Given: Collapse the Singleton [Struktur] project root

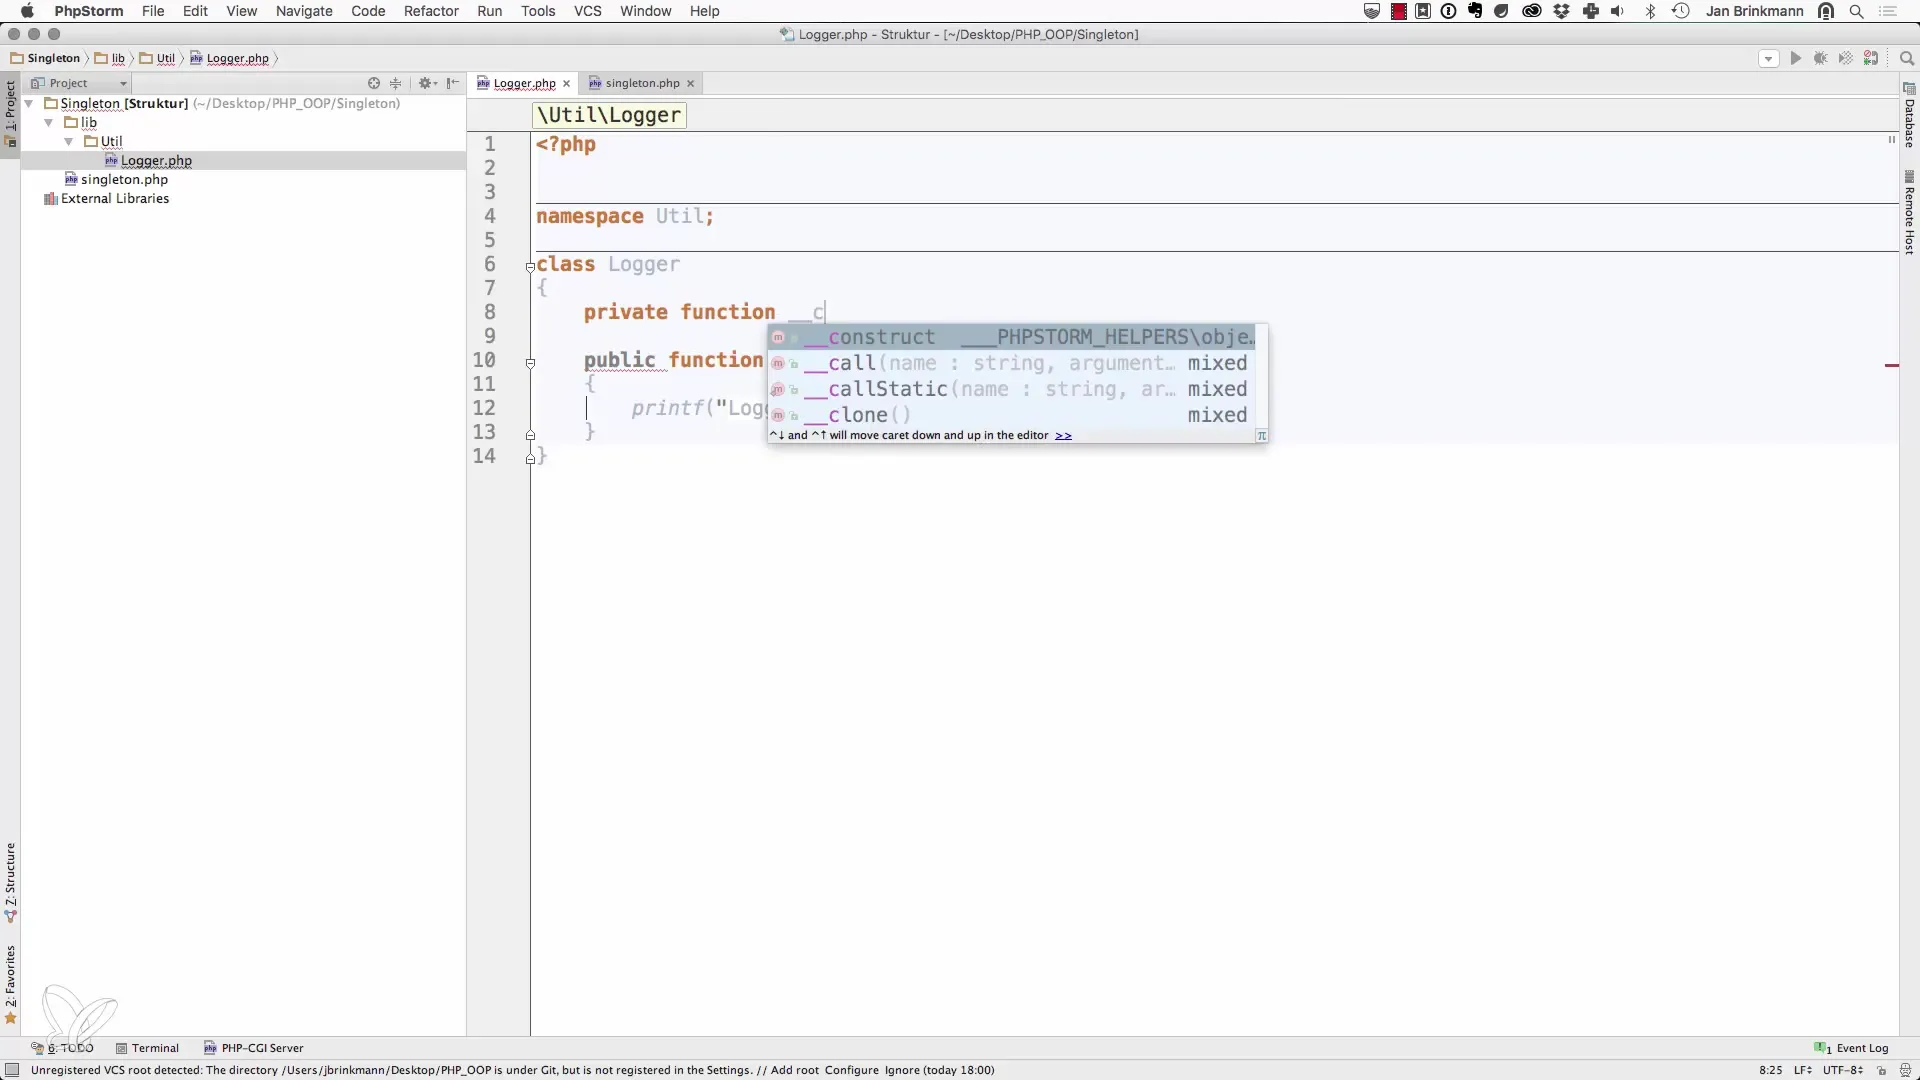Looking at the screenshot, I should [x=30, y=103].
